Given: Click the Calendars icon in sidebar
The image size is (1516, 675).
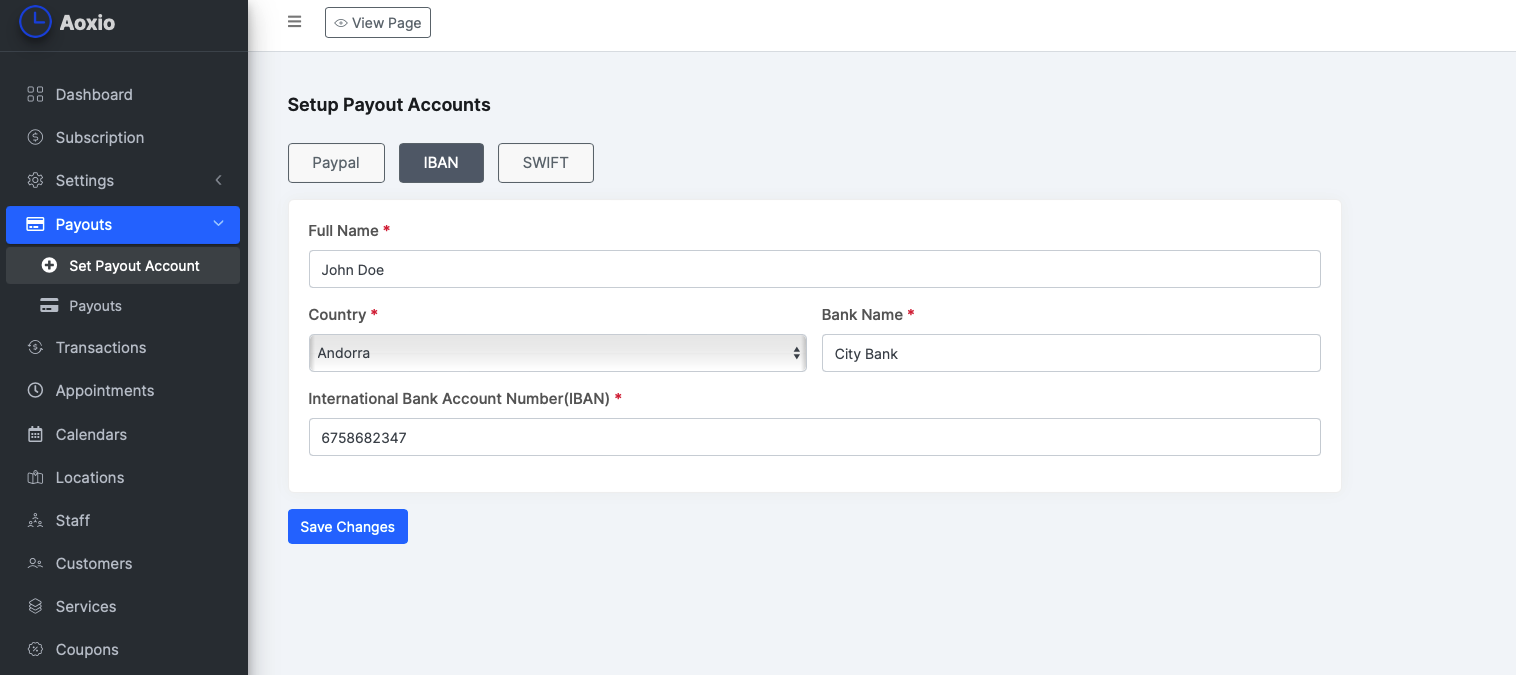Looking at the screenshot, I should [x=35, y=434].
